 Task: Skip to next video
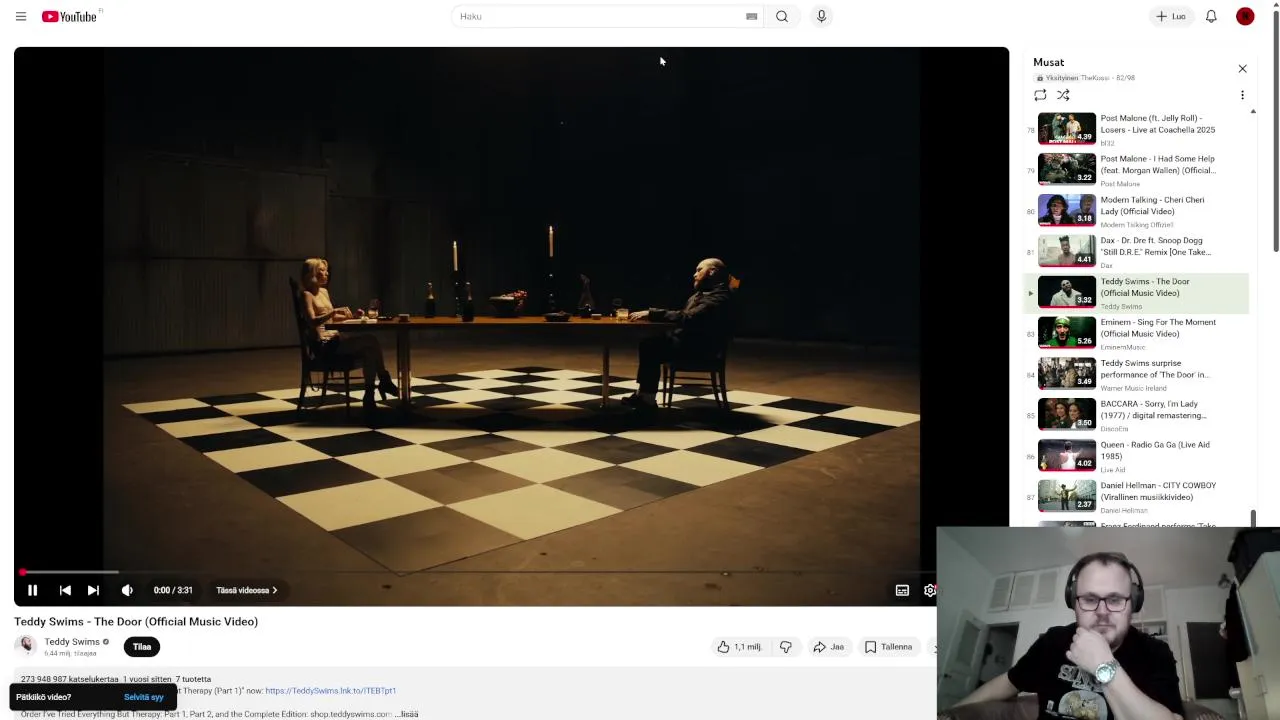93,590
